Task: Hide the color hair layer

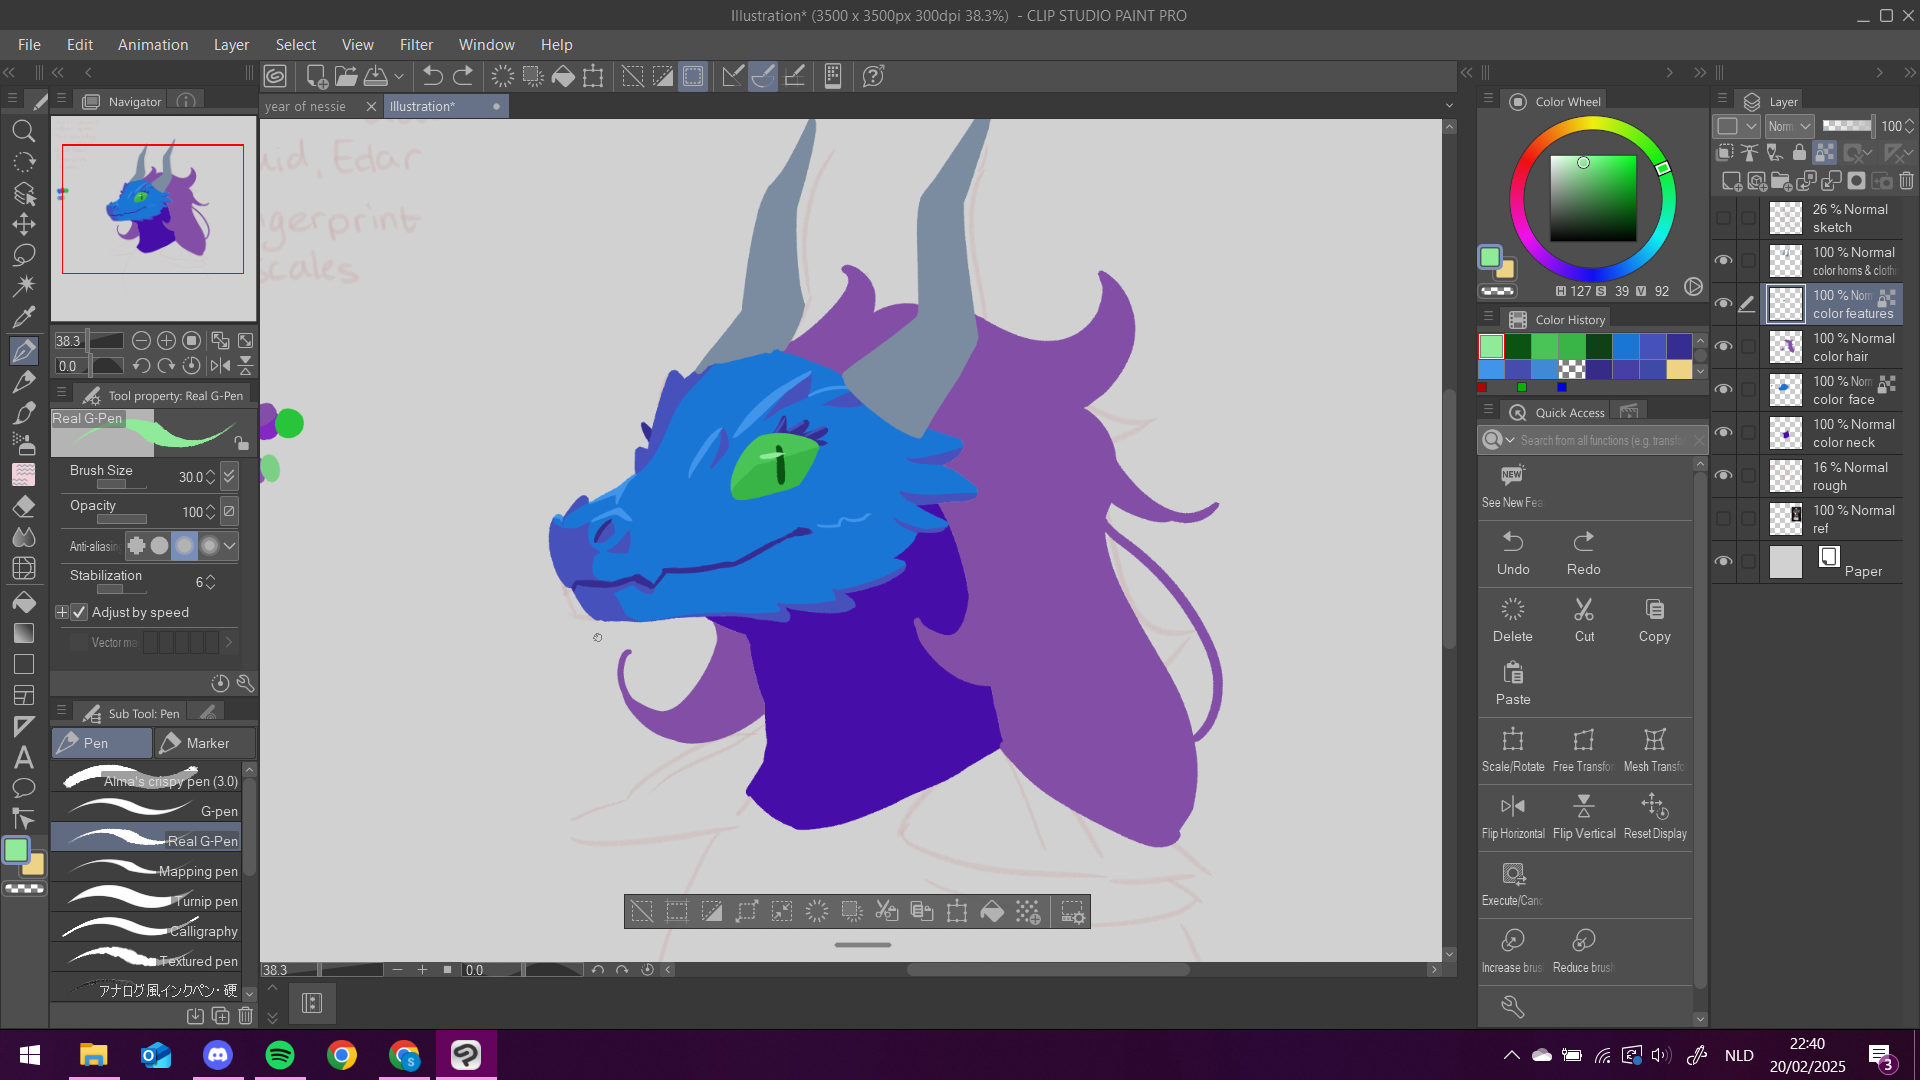Action: pos(1723,346)
